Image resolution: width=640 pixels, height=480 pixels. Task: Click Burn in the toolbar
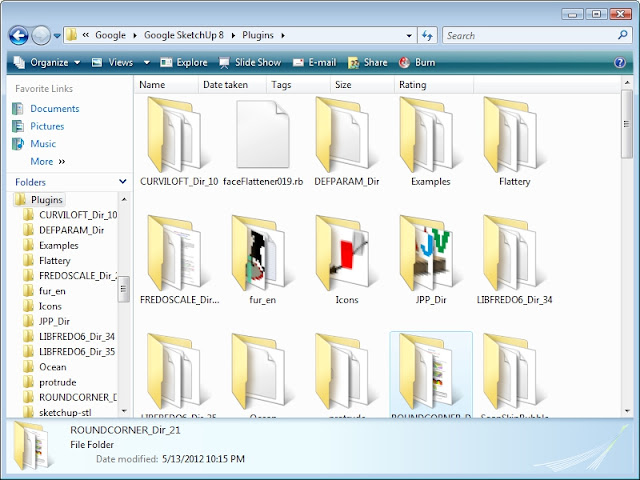[417, 62]
